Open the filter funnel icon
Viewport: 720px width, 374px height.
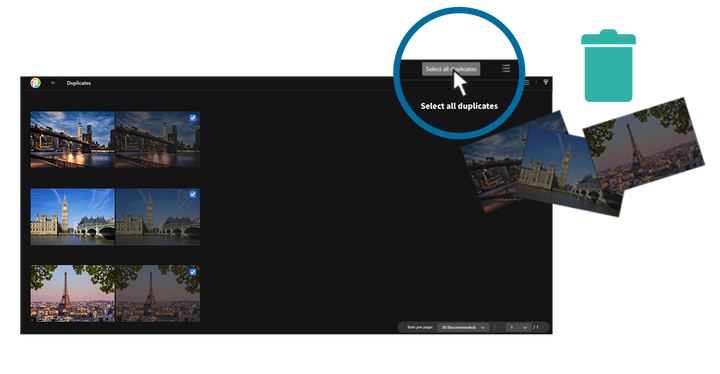click(x=546, y=82)
